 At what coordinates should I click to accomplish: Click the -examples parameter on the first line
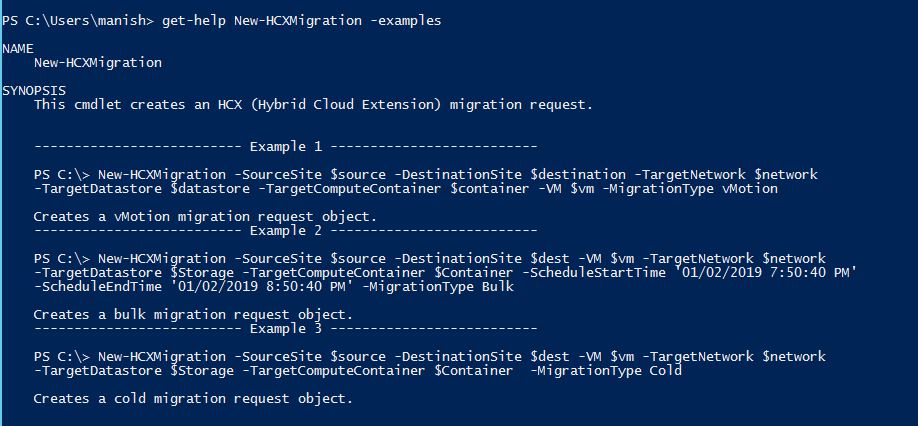click(x=405, y=20)
